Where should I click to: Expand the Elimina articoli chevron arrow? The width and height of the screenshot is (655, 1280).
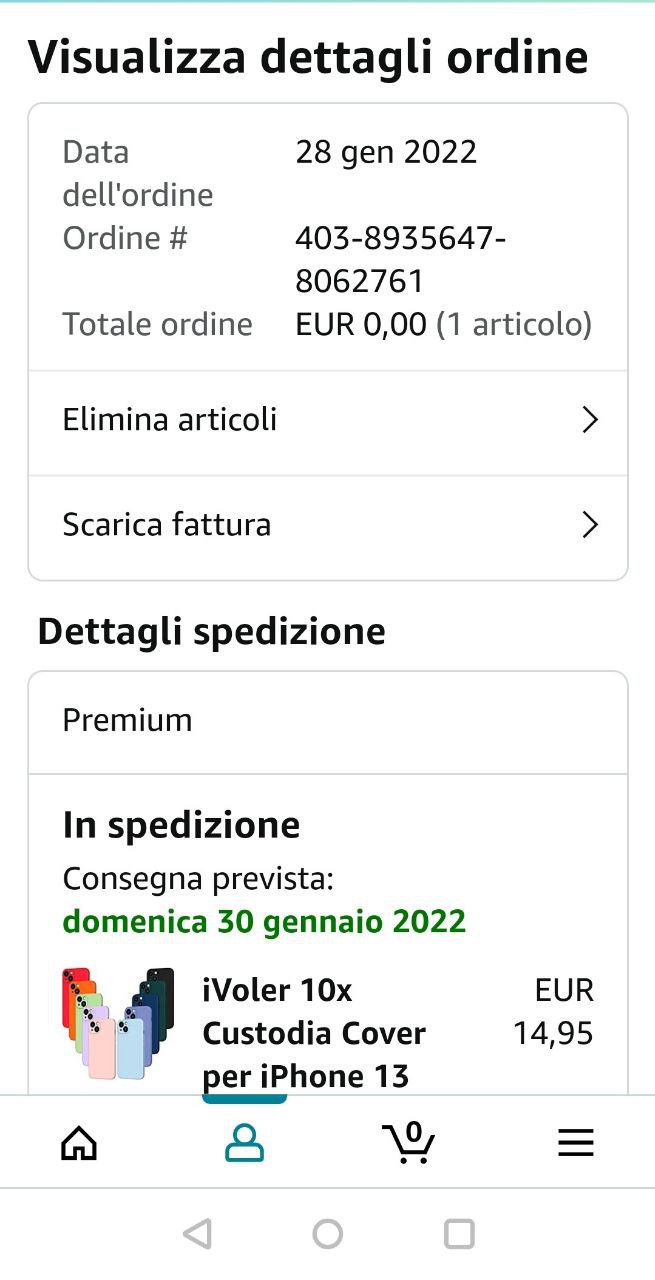pos(590,420)
